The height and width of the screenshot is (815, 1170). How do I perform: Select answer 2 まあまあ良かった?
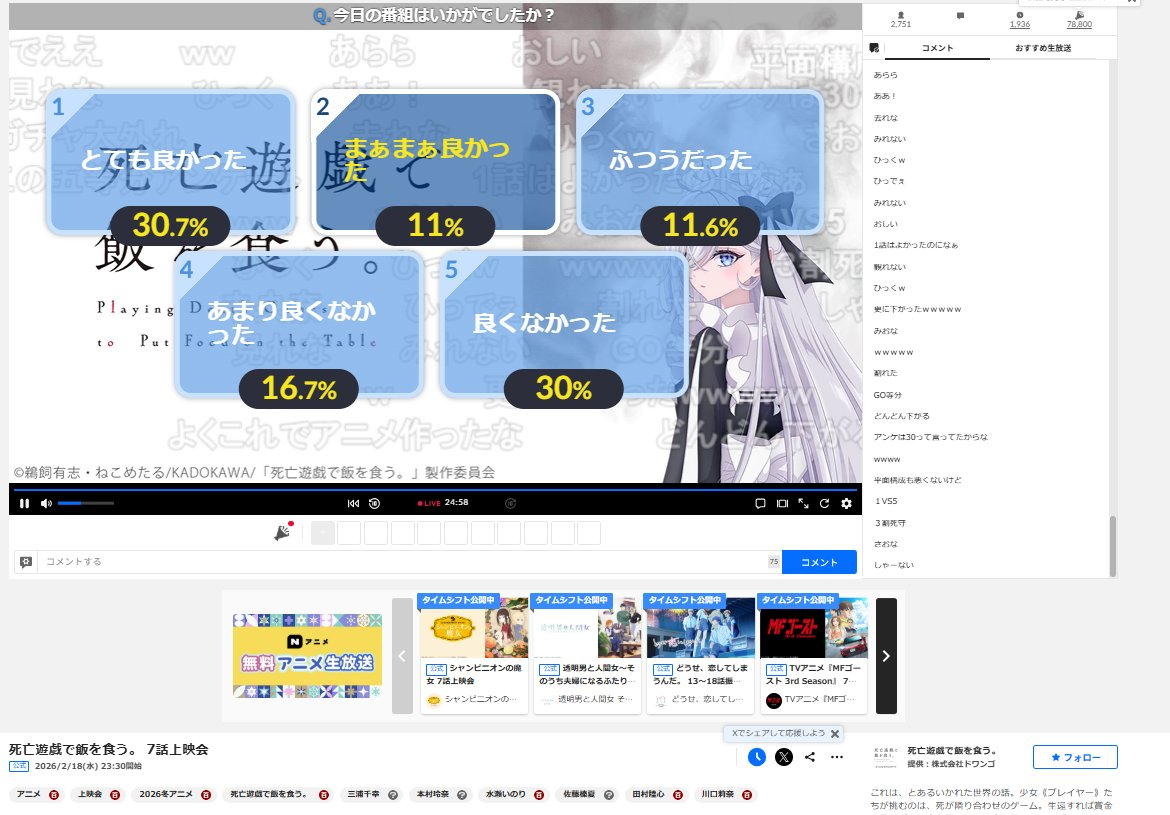pos(436,163)
